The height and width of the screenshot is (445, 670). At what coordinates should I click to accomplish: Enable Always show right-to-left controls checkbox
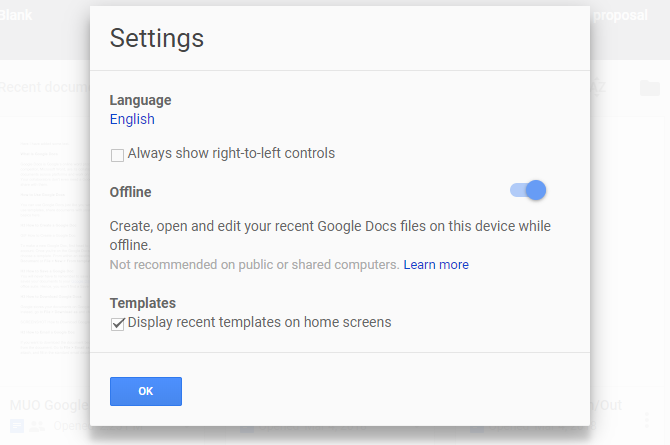click(117, 155)
